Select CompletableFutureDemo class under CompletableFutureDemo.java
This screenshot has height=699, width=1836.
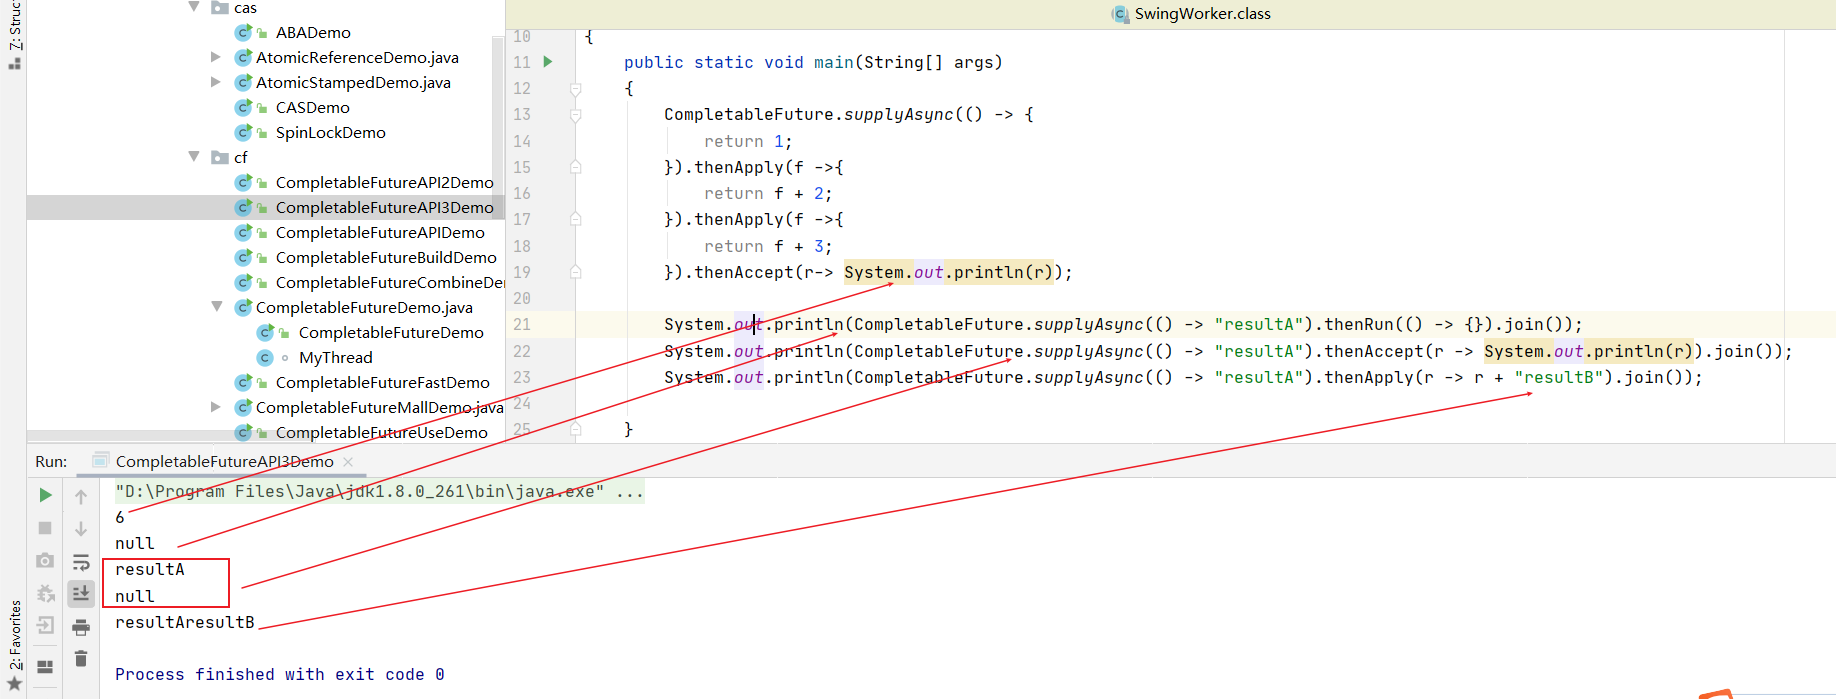pyautogui.click(x=391, y=332)
